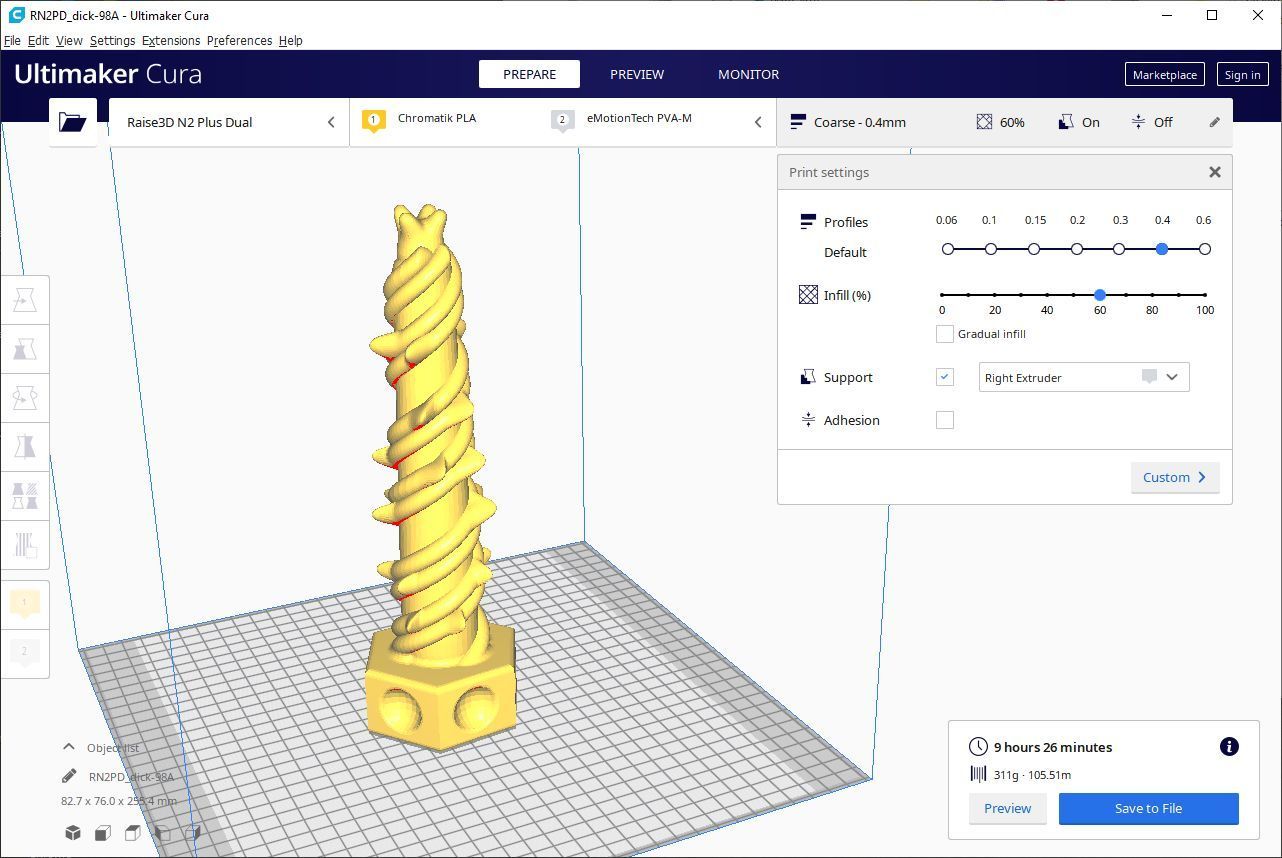Select the 0.2 profile radio point
Image resolution: width=1282 pixels, height=858 pixels.
pos(1077,249)
